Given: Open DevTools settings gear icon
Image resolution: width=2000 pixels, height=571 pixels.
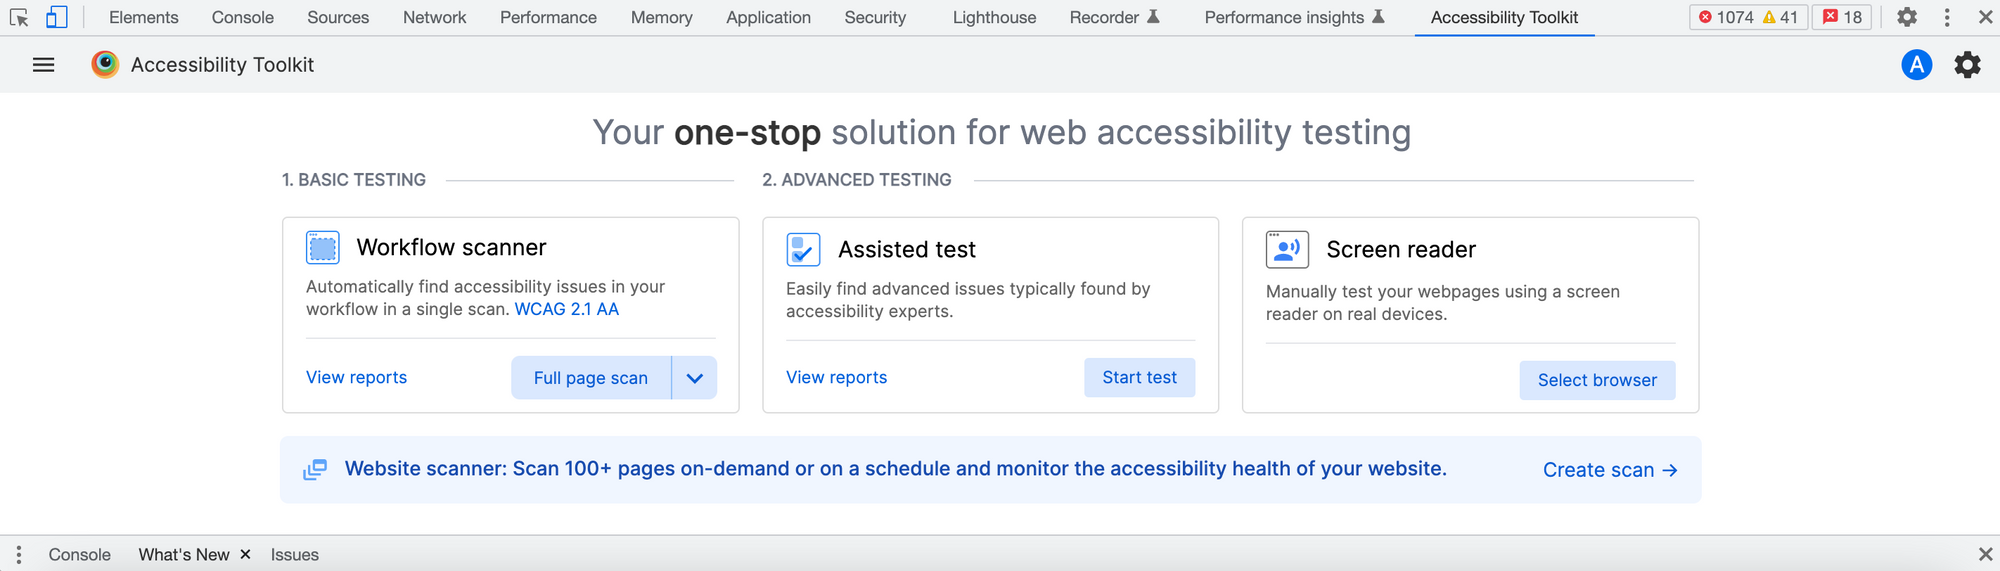Looking at the screenshot, I should click(x=1907, y=18).
